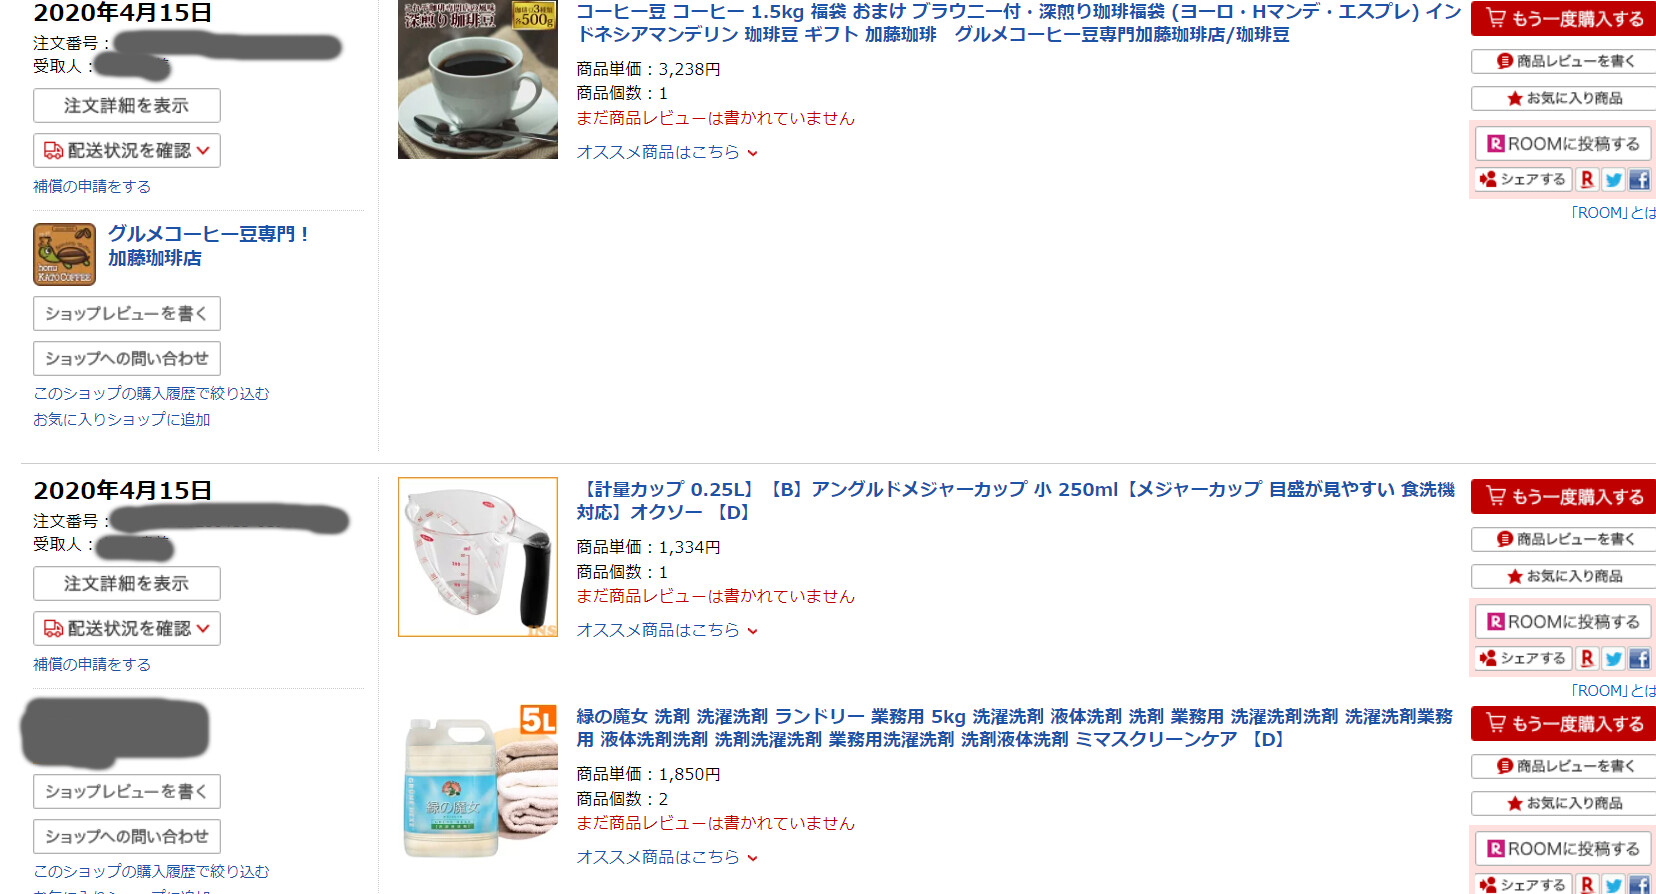Expand オススメ商品はこちら under 緑の魔女 detergent

pyautogui.click(x=667, y=857)
